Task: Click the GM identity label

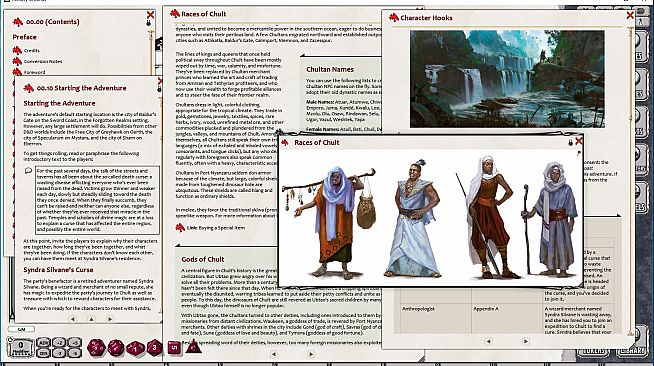Action: point(21,329)
